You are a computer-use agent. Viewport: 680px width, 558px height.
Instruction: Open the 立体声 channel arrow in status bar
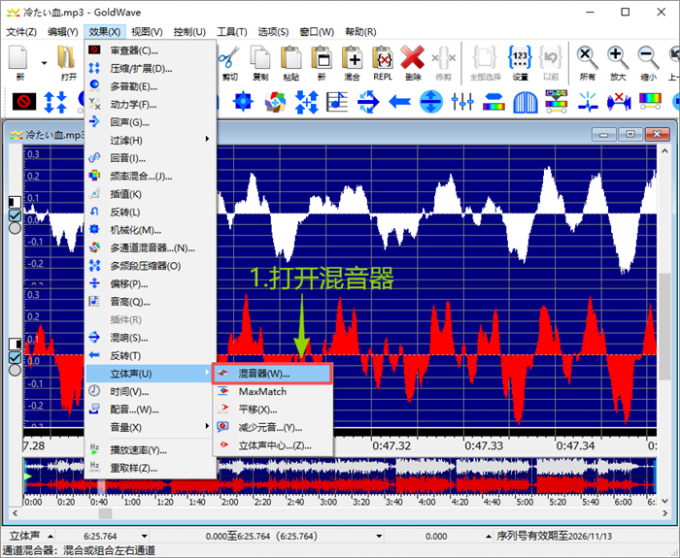(x=50, y=536)
